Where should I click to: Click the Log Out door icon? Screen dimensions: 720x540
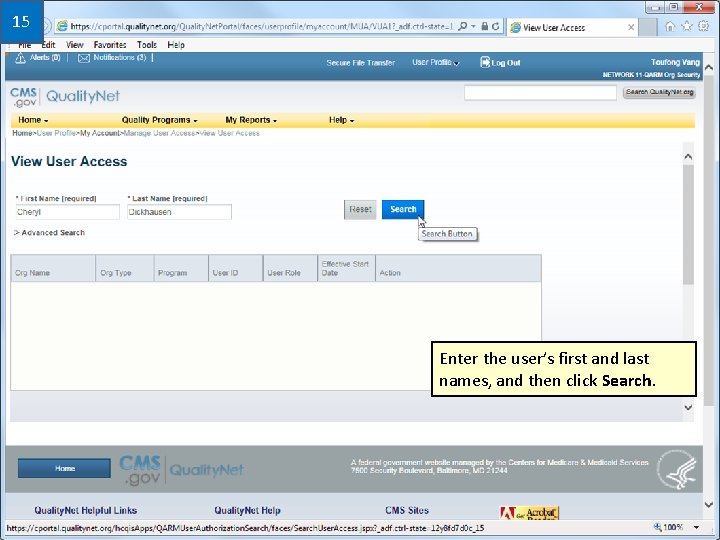pos(485,62)
